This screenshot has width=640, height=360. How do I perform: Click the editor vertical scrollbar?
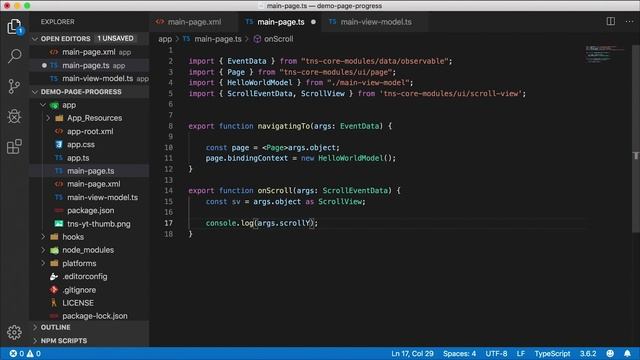point(636,139)
